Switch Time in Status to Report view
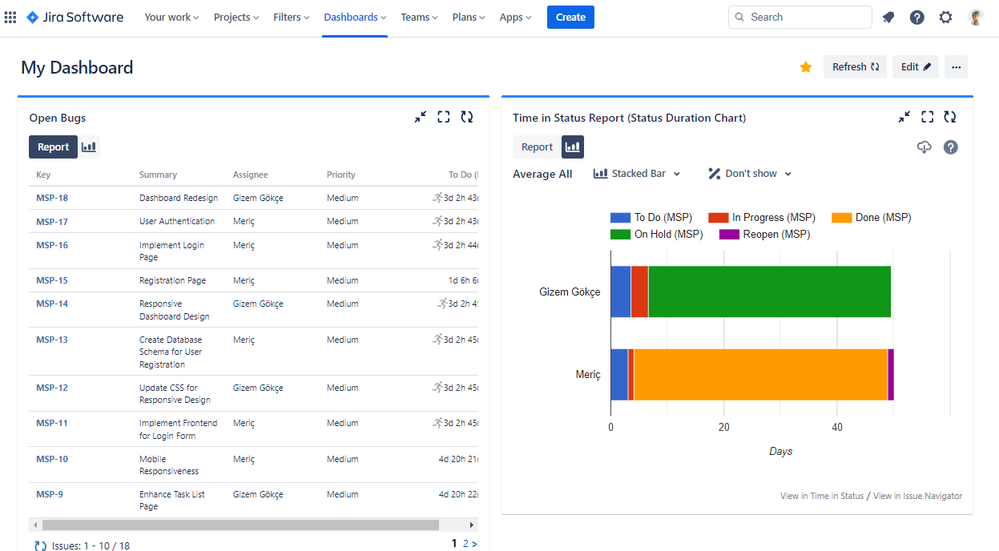Image resolution: width=999 pixels, height=551 pixels. pyautogui.click(x=537, y=147)
